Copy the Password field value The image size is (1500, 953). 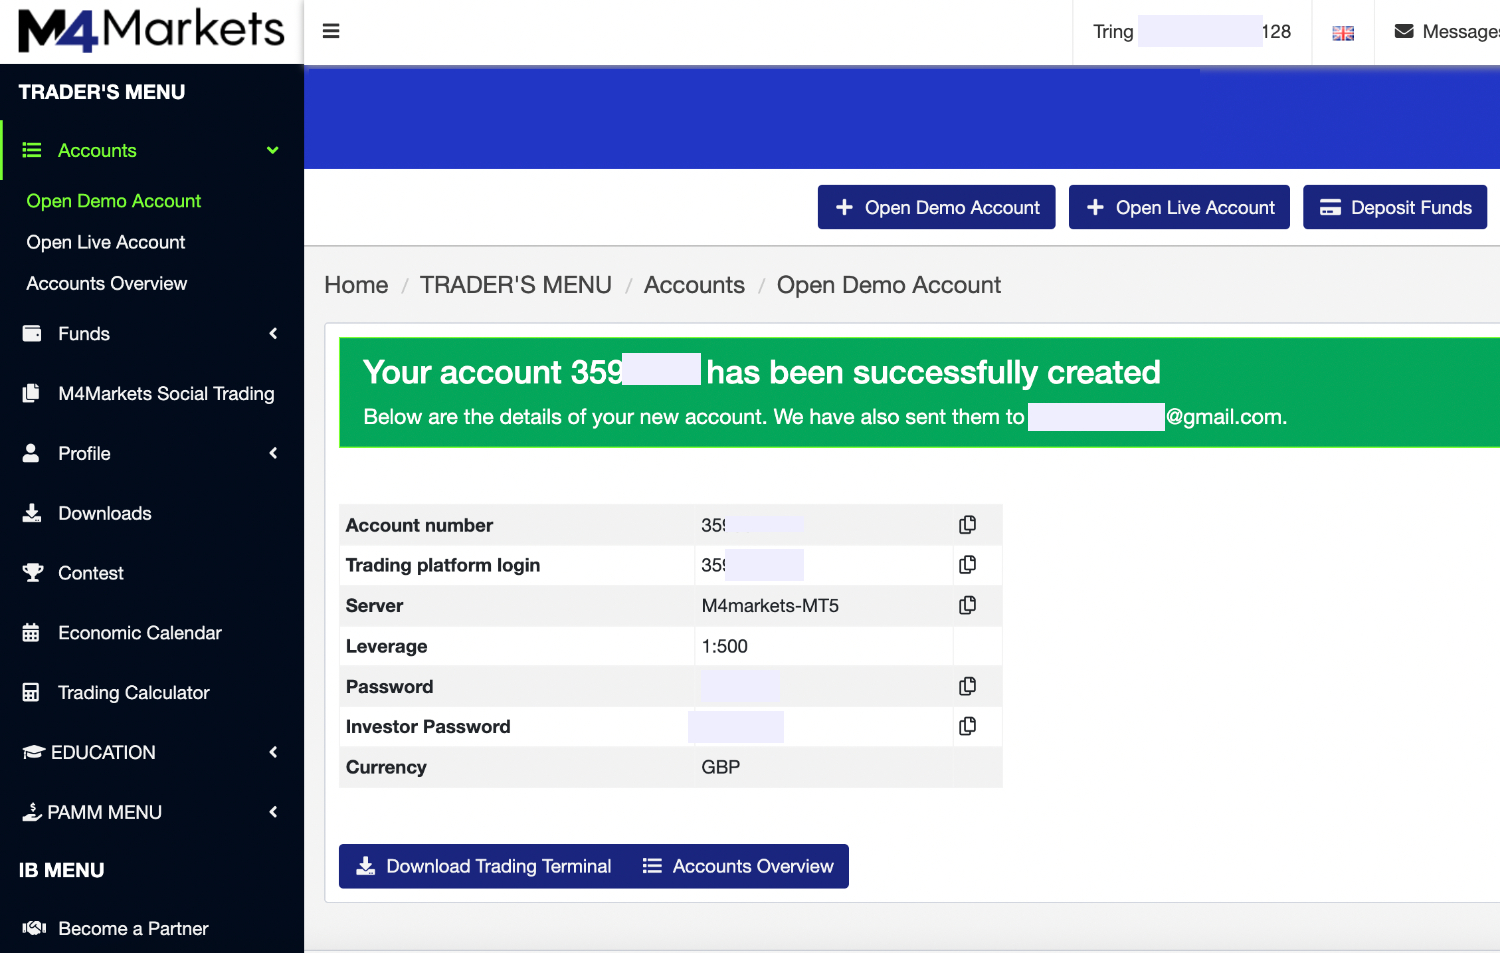click(x=967, y=686)
